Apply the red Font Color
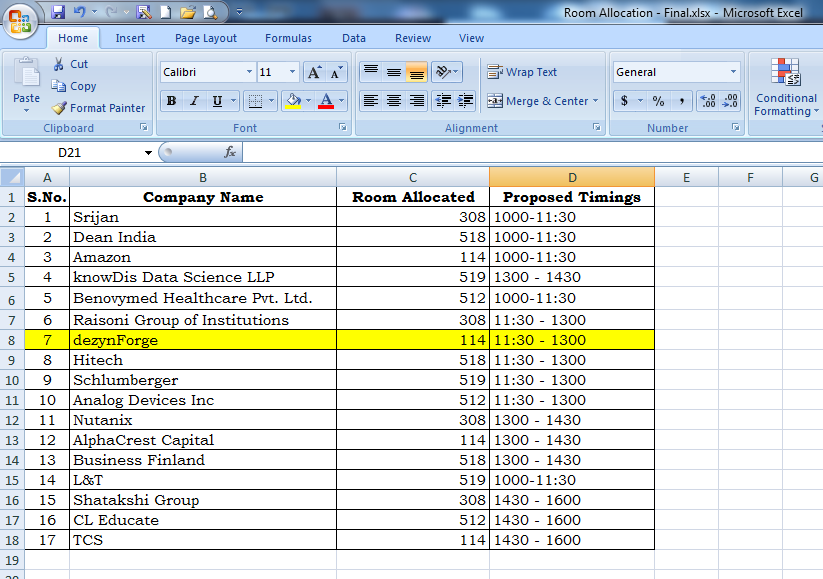This screenshot has height=579, width=823. click(326, 101)
